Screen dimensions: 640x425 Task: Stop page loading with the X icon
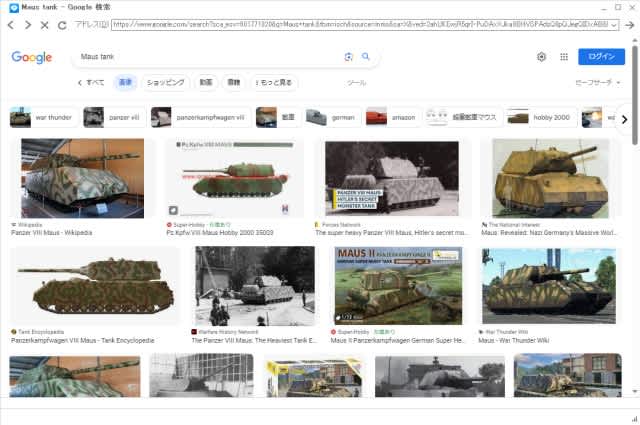pos(44,25)
